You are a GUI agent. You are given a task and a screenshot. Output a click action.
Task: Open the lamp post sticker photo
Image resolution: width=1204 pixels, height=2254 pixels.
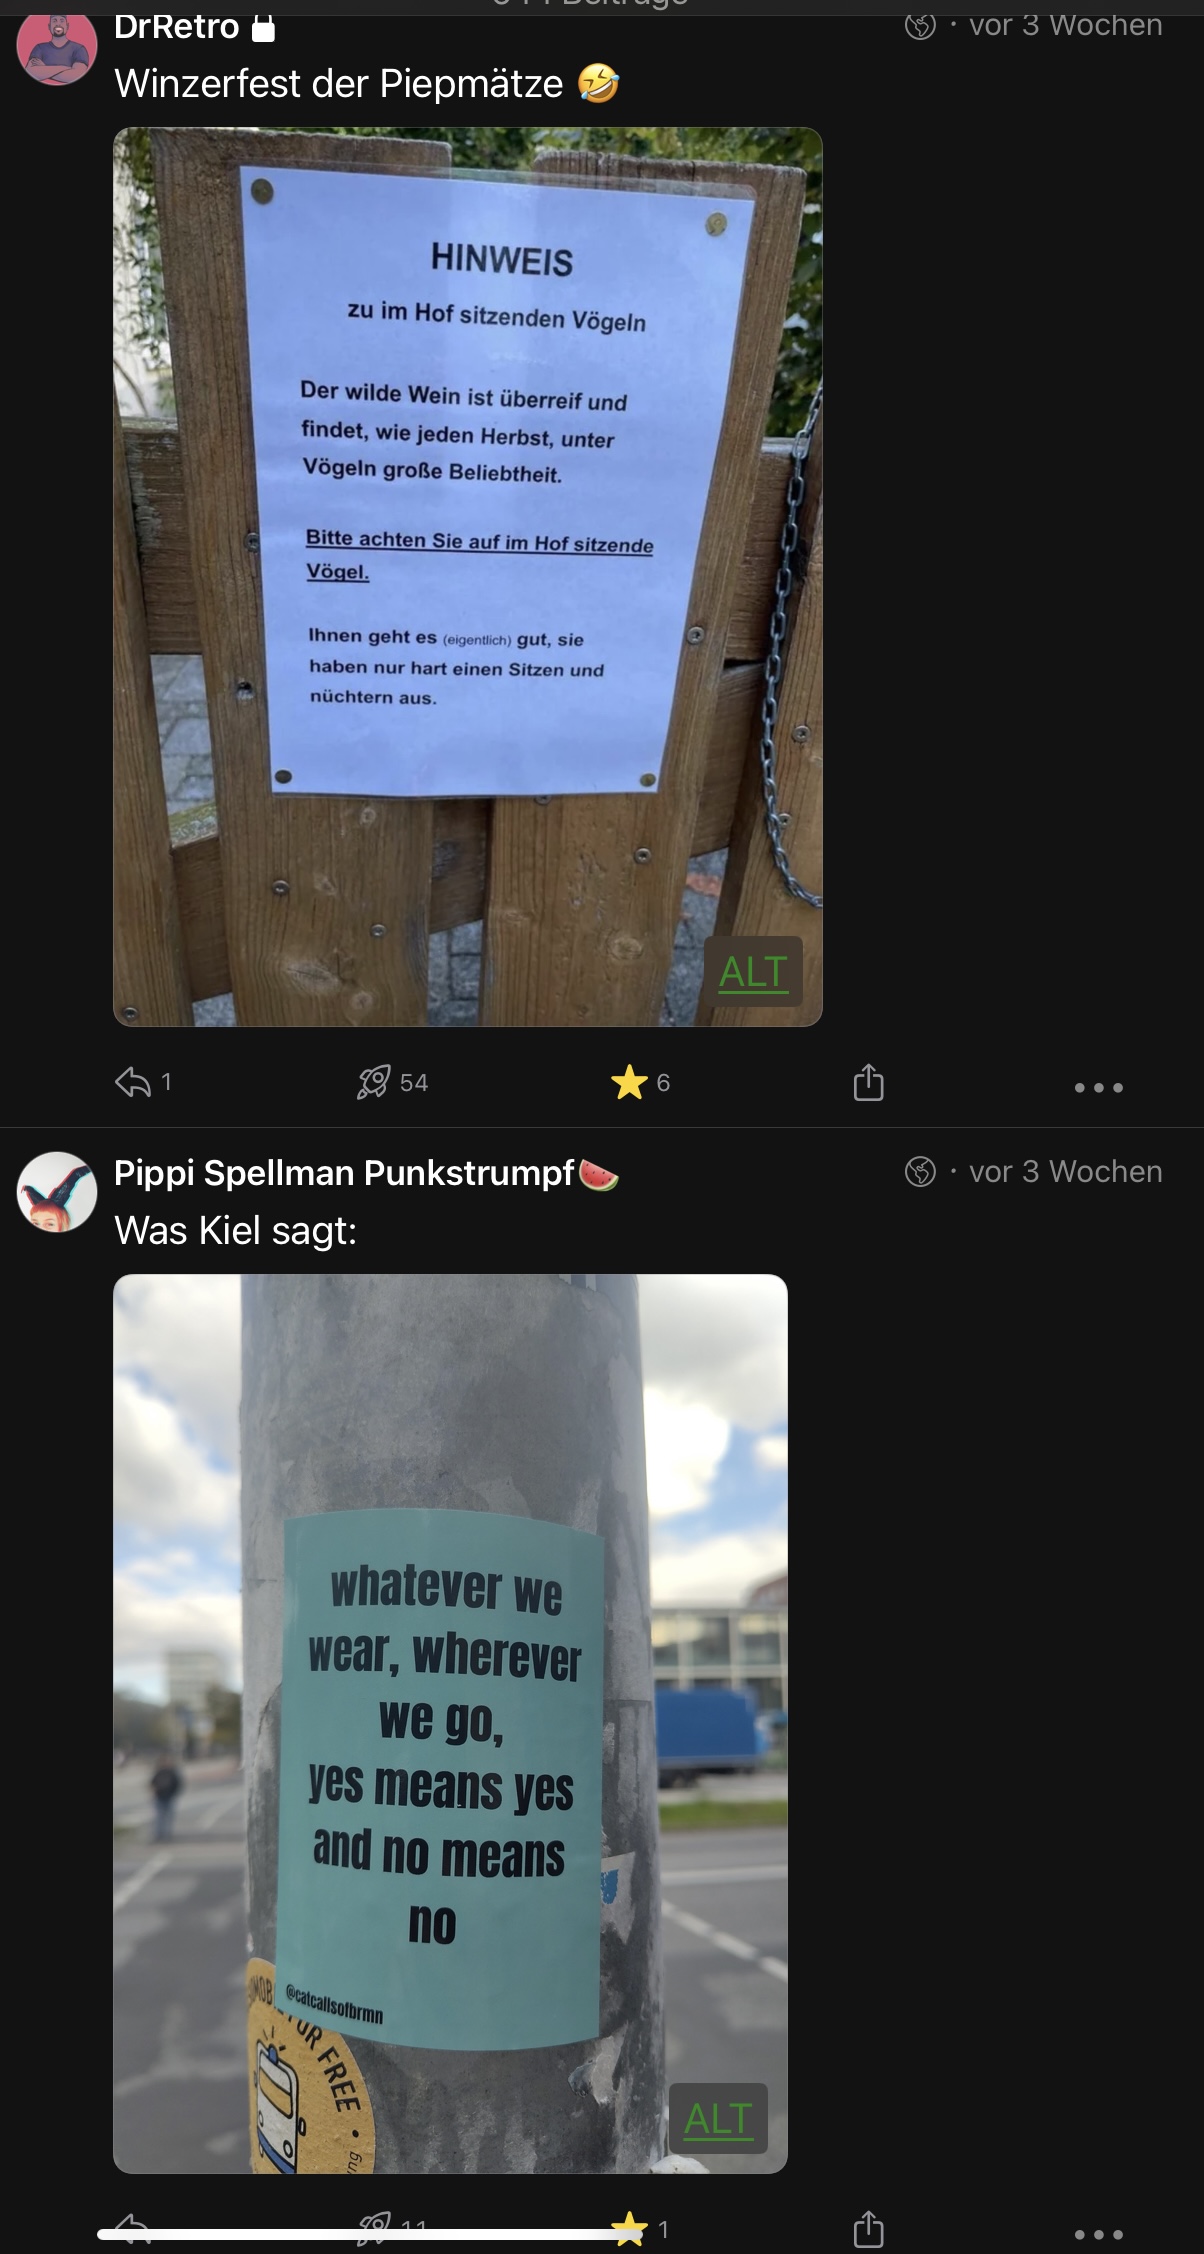[451, 1724]
